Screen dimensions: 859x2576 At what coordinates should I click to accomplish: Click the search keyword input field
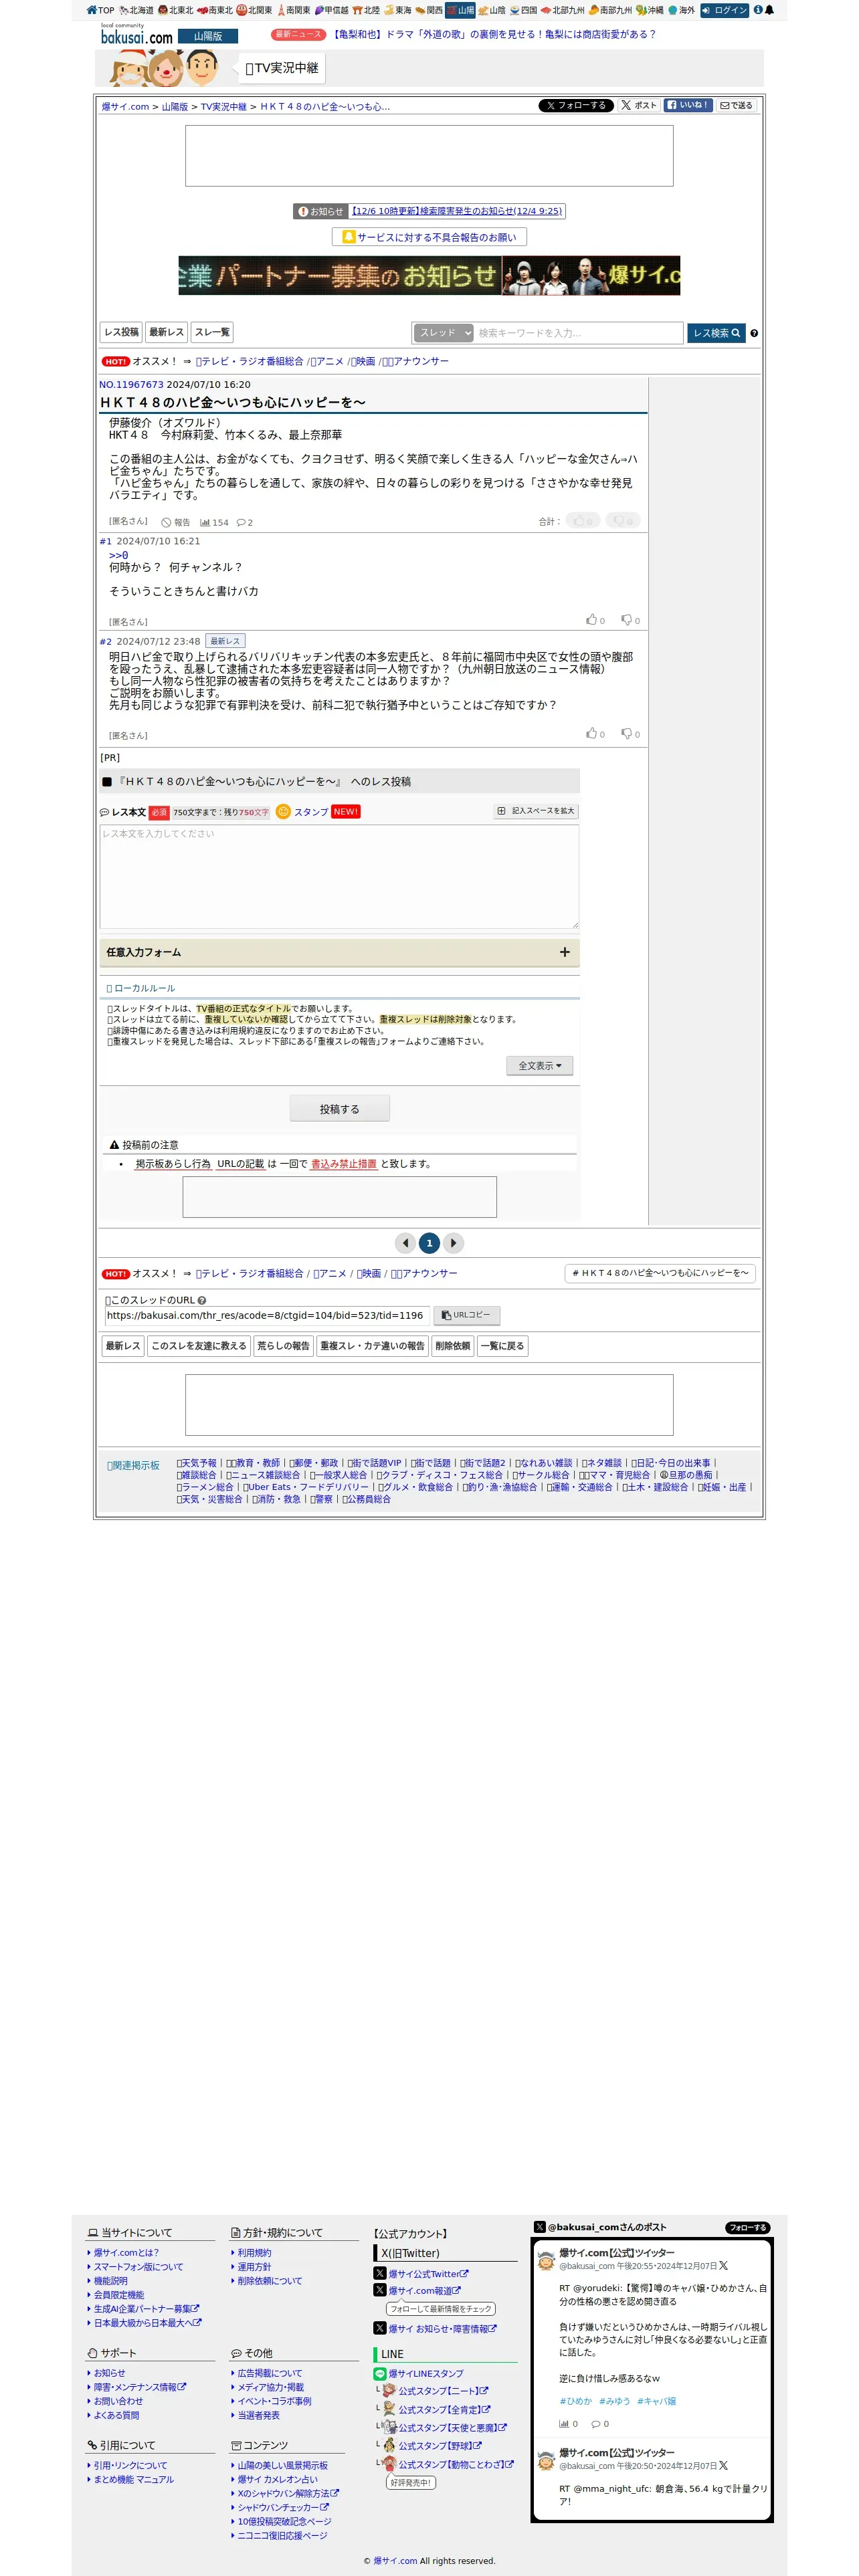pyautogui.click(x=579, y=333)
